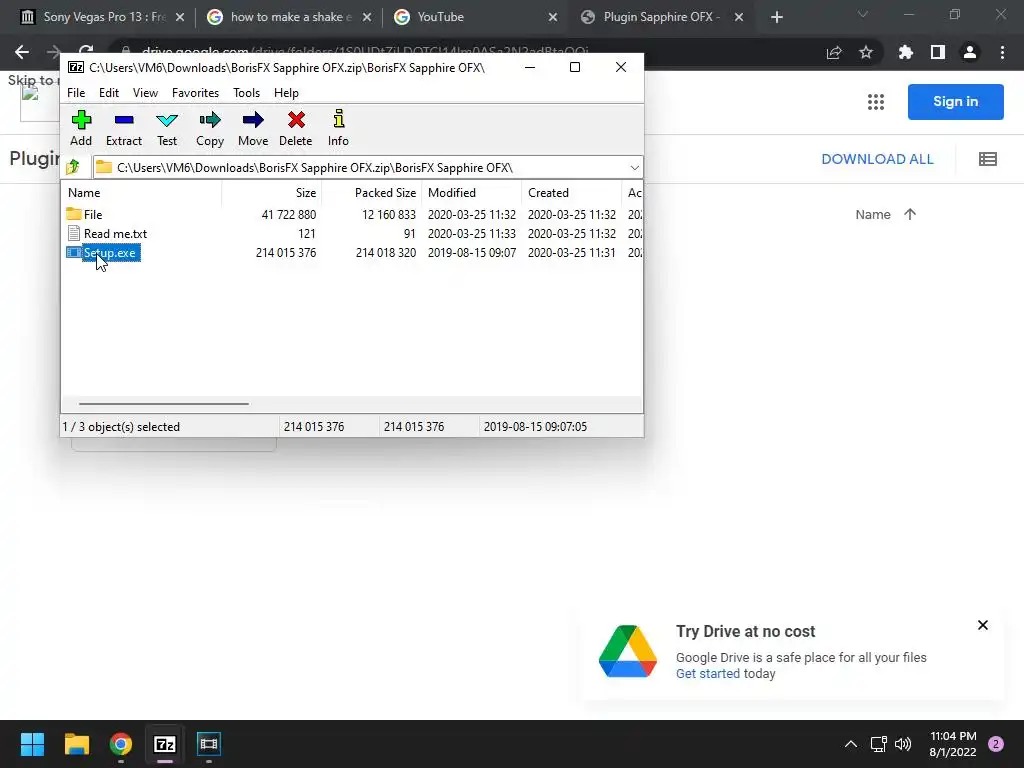1024x768 pixels.
Task: Click the 214 015 376 size cell of Setup.exe
Action: [x=286, y=252]
